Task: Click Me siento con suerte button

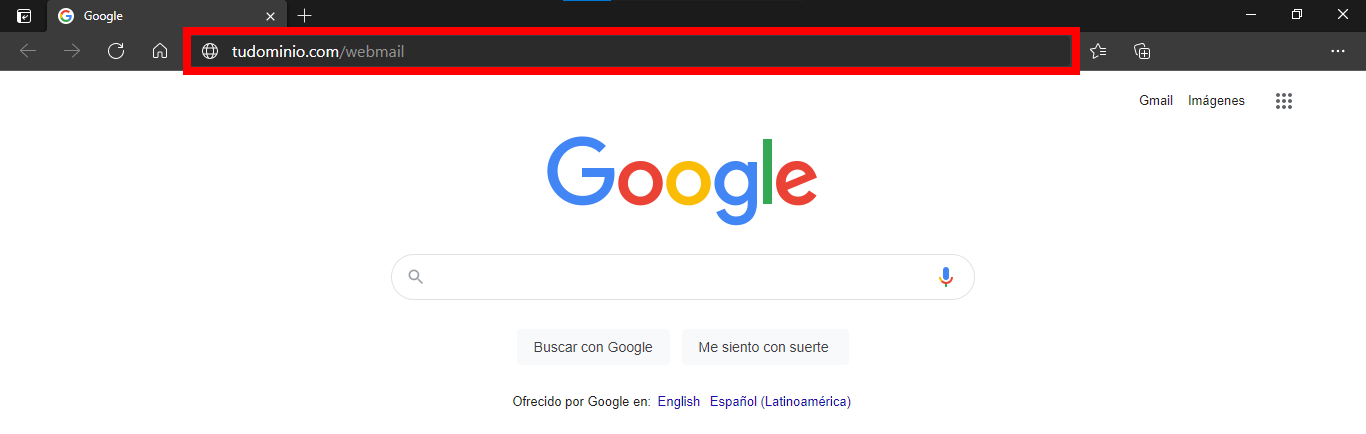Action: pyautogui.click(x=764, y=347)
